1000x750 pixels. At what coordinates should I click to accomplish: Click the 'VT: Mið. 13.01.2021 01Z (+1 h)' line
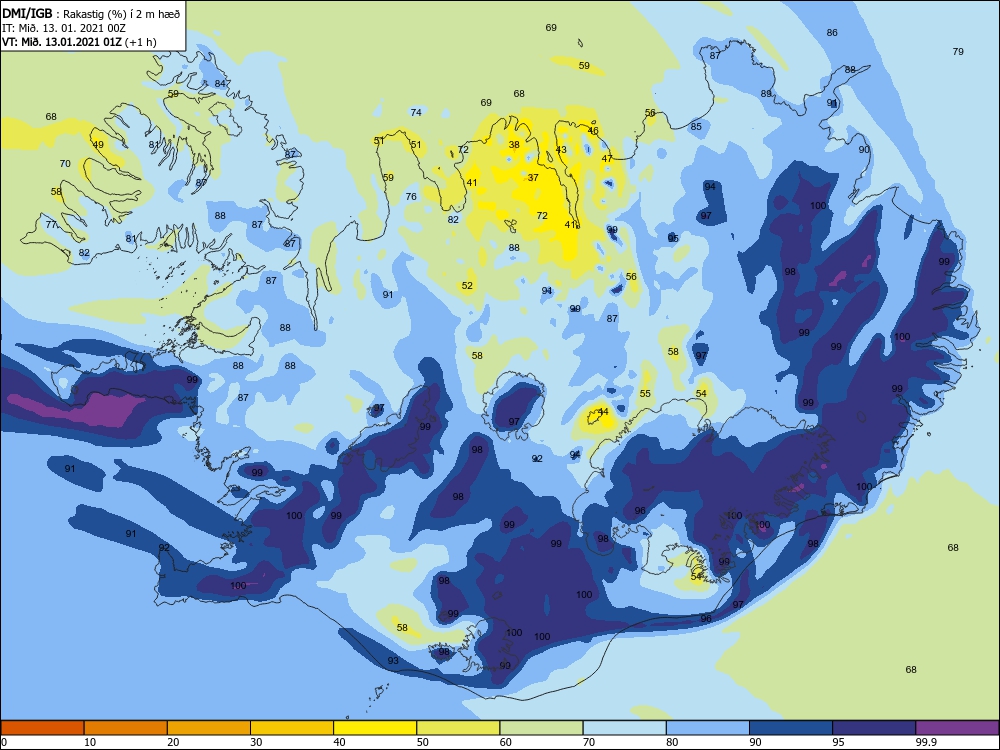point(79,42)
